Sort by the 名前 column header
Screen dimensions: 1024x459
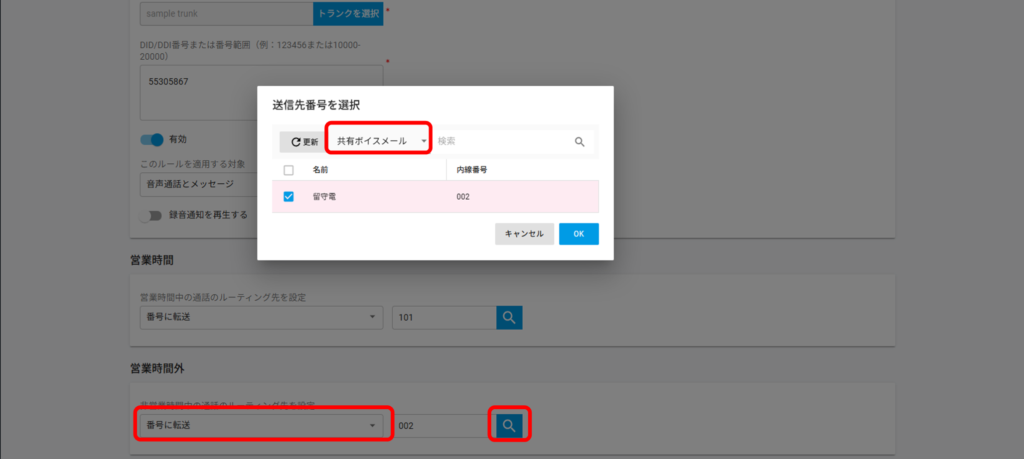click(321, 170)
